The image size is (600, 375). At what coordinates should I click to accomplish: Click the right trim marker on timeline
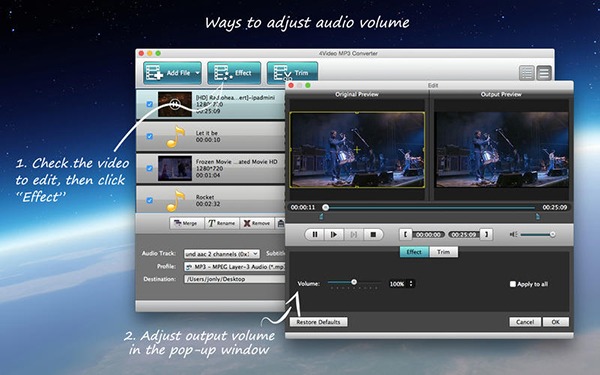pos(538,217)
